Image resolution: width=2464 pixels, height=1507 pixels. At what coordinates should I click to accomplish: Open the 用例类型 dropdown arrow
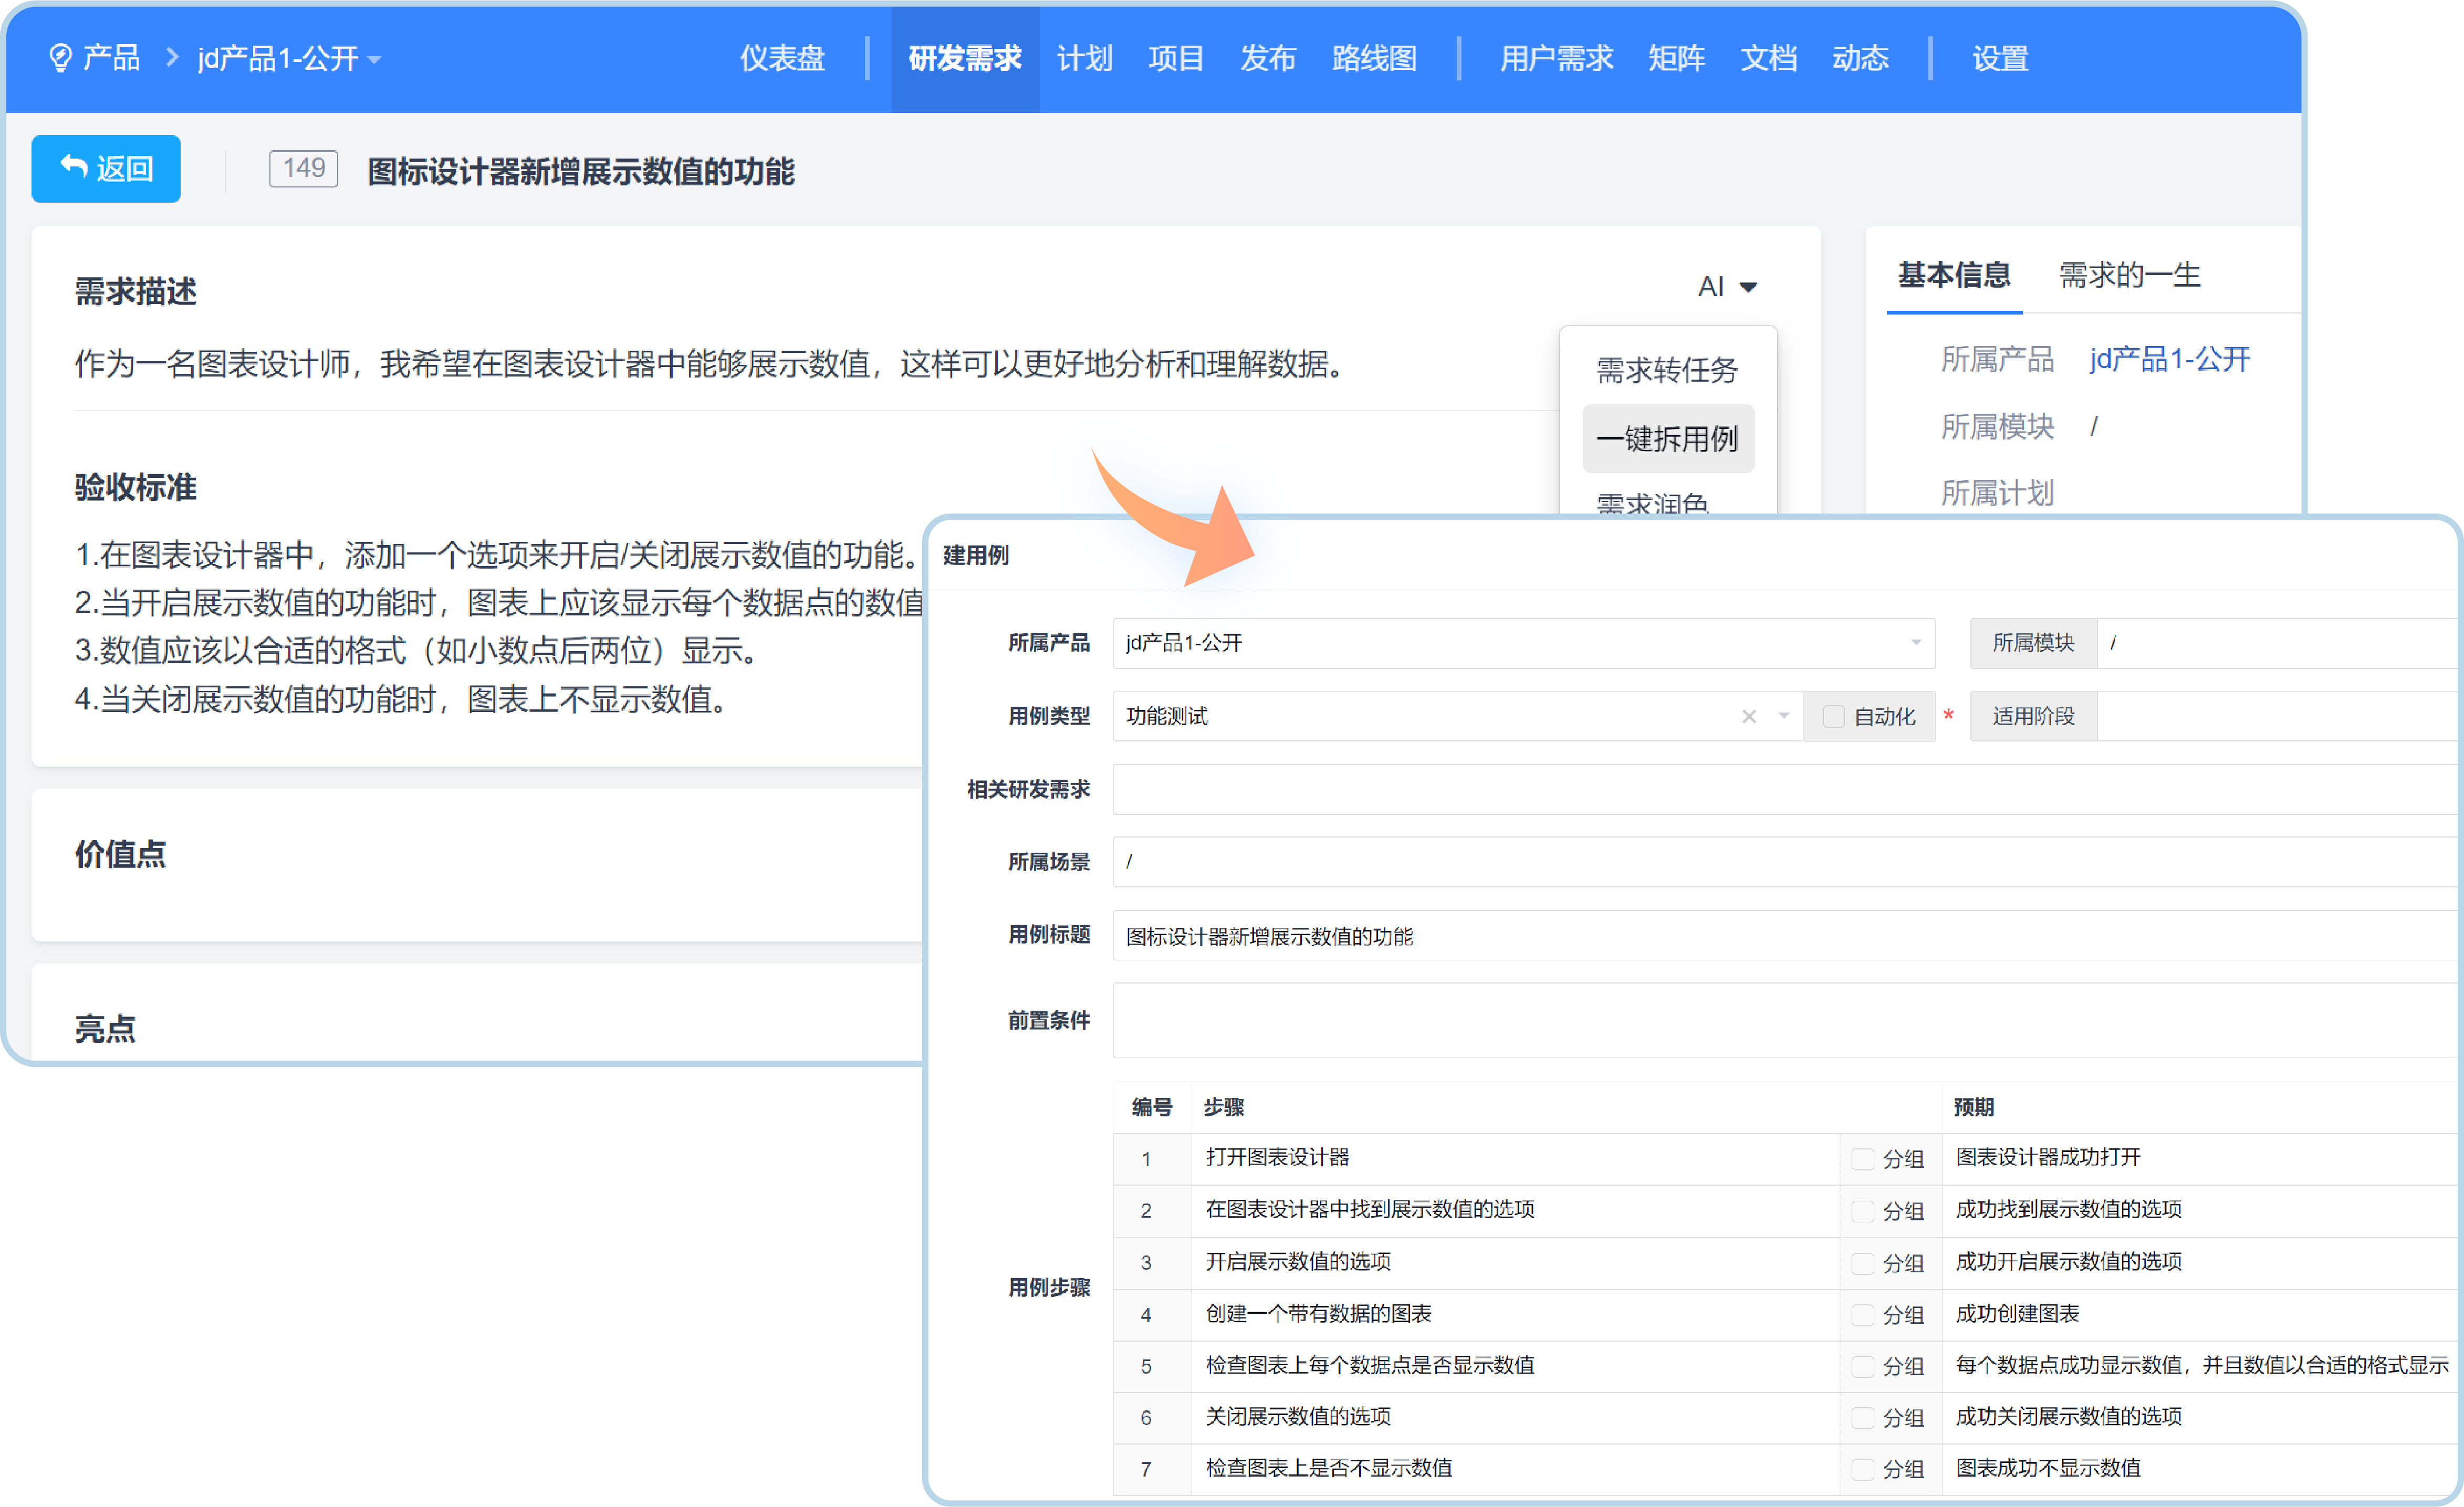click(x=1783, y=716)
